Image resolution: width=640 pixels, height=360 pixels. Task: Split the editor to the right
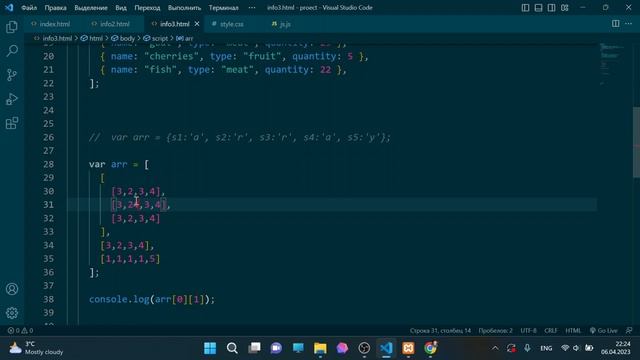616,24
